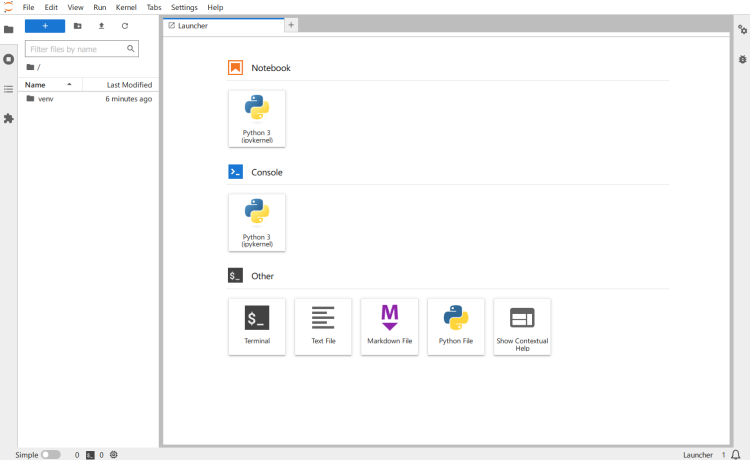
Task: Sort files by Last Modified column
Action: pyautogui.click(x=121, y=85)
